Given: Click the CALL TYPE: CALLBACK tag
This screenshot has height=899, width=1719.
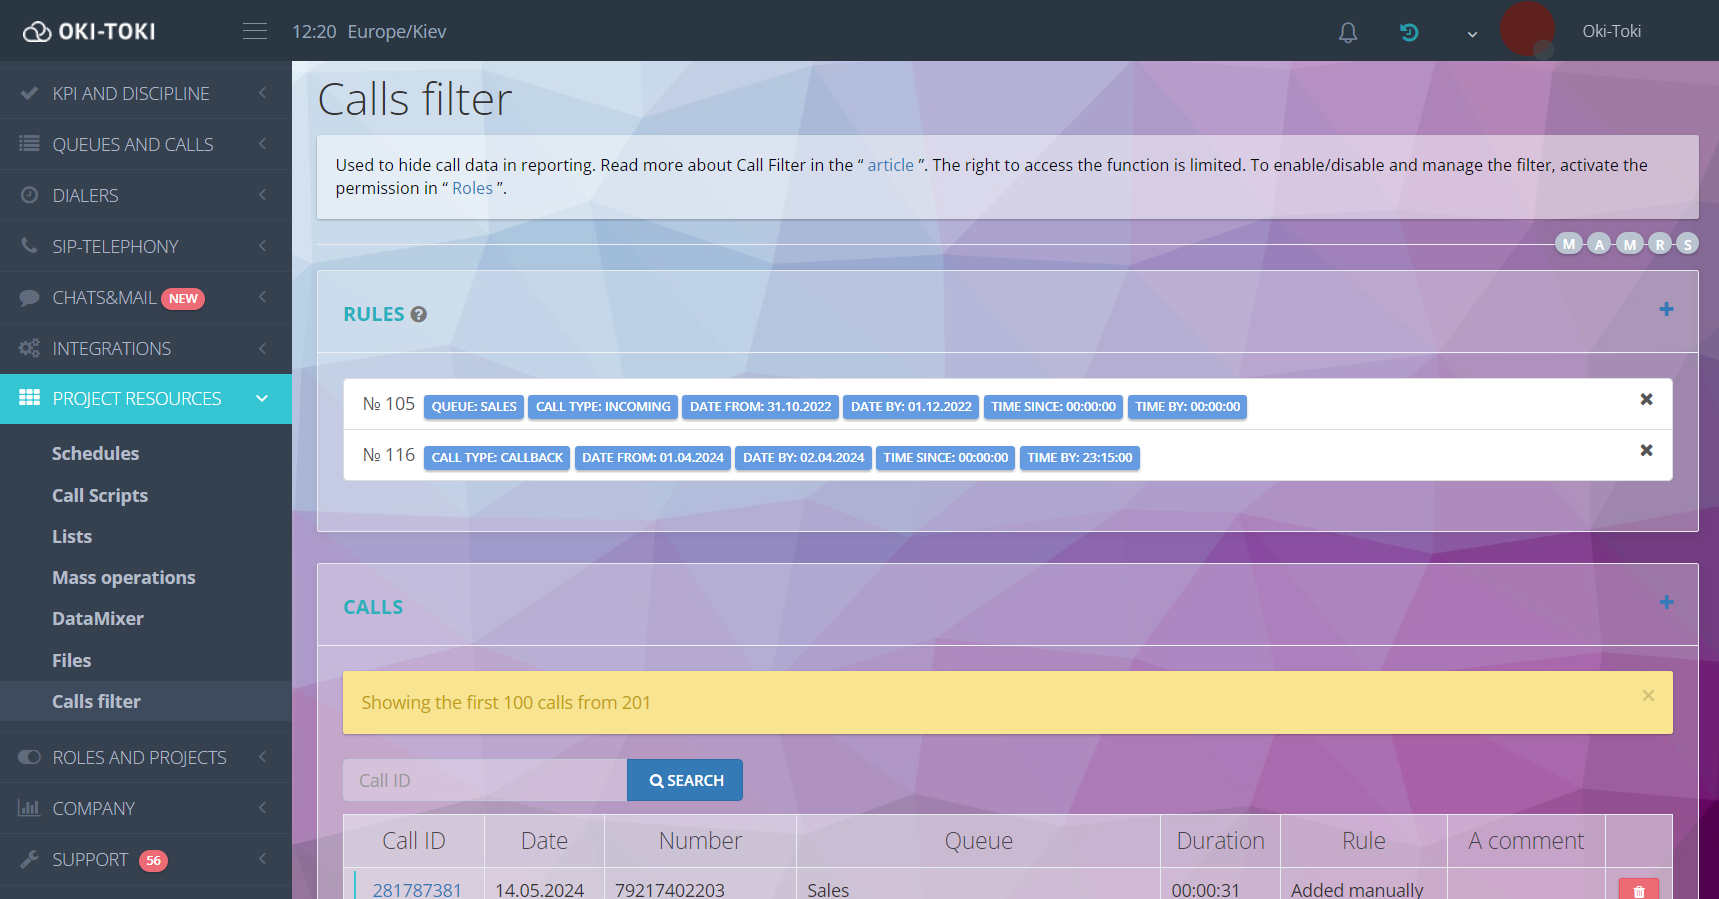Looking at the screenshot, I should (497, 458).
